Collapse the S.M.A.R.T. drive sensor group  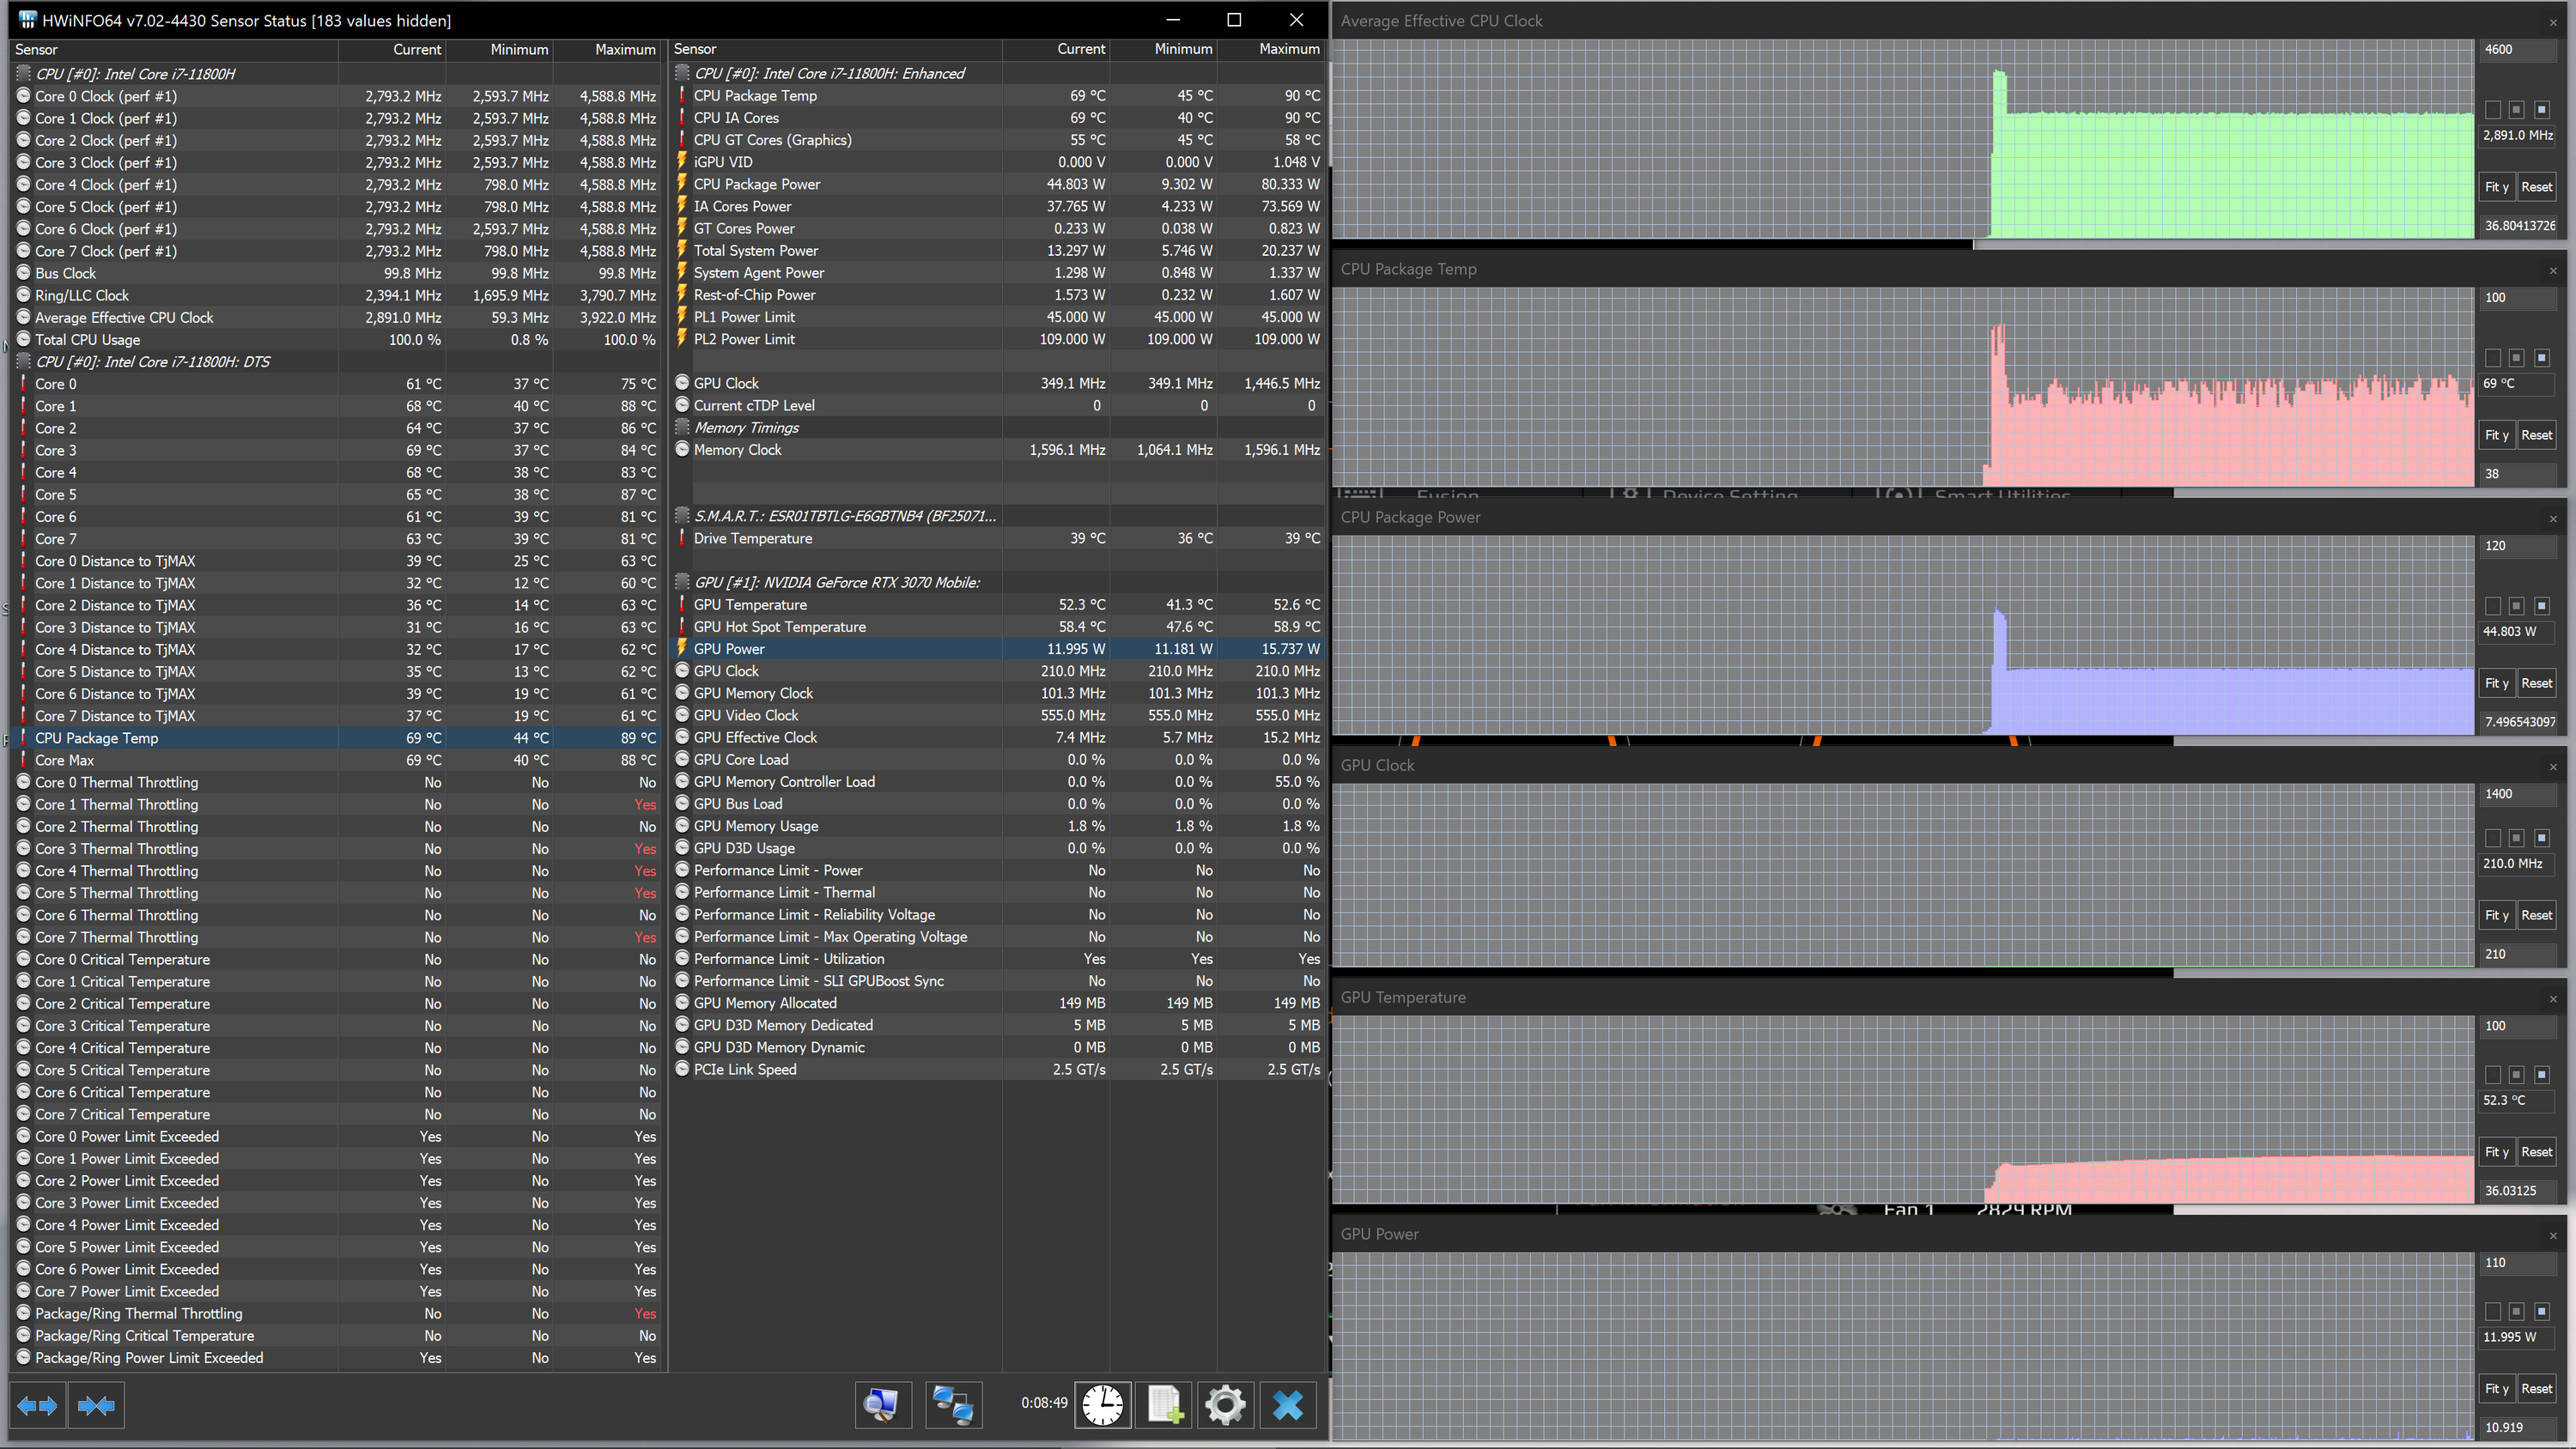[844, 516]
